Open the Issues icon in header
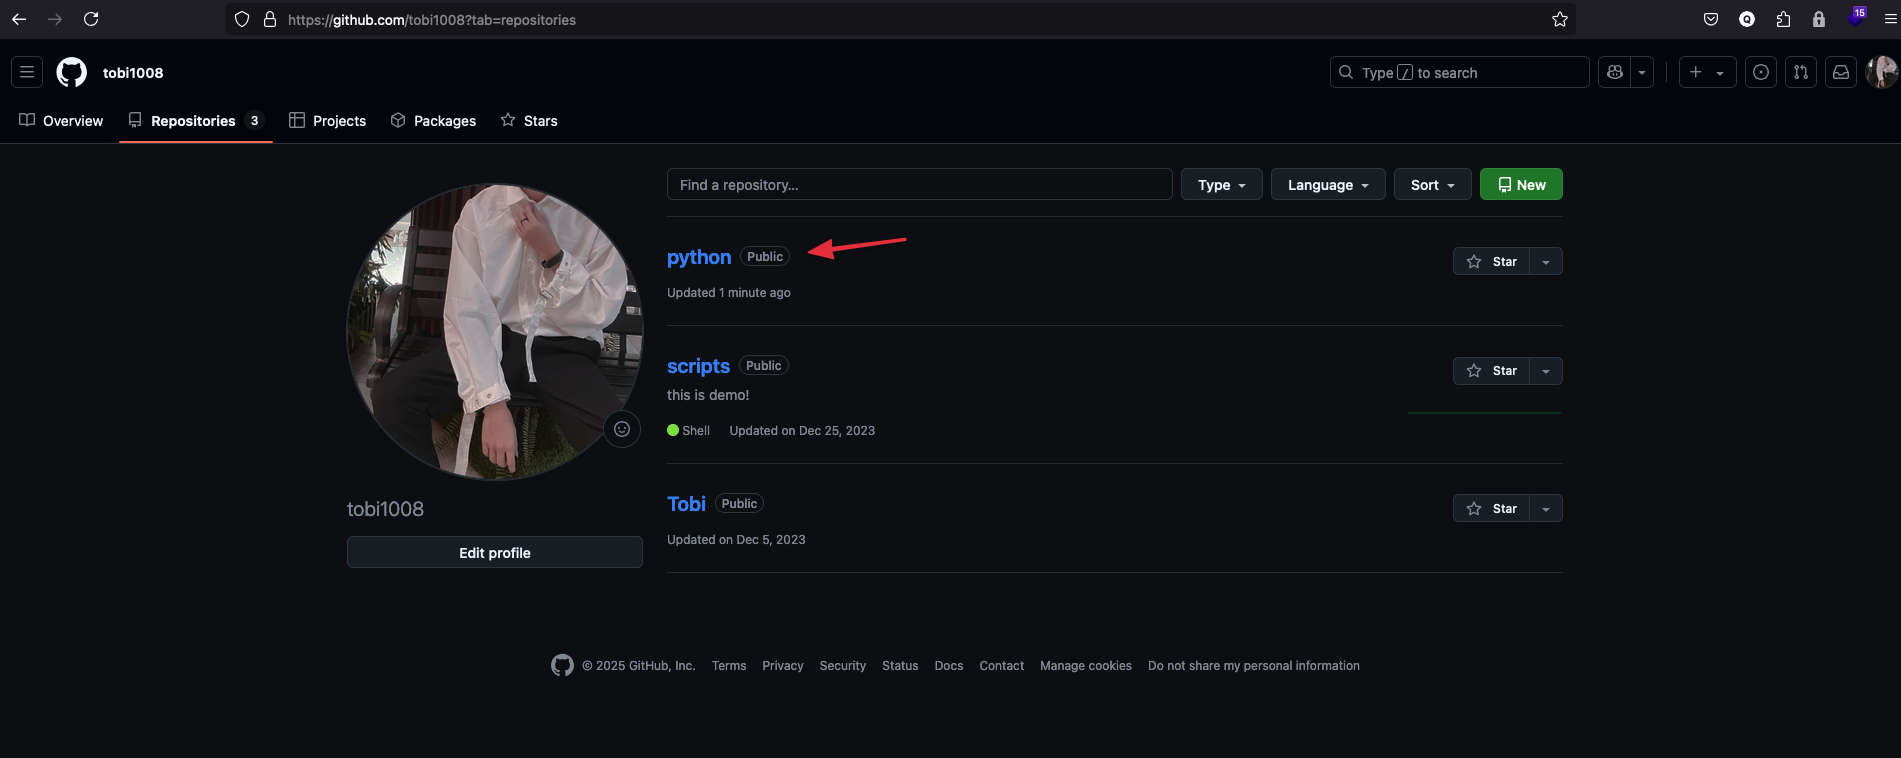The width and height of the screenshot is (1901, 758). [x=1760, y=72]
